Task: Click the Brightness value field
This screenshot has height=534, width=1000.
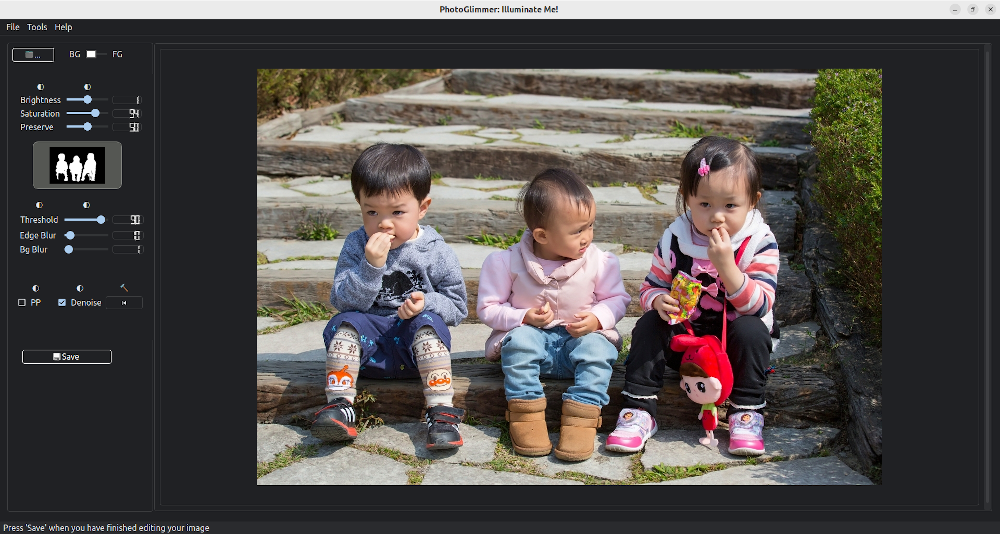Action: [x=127, y=100]
